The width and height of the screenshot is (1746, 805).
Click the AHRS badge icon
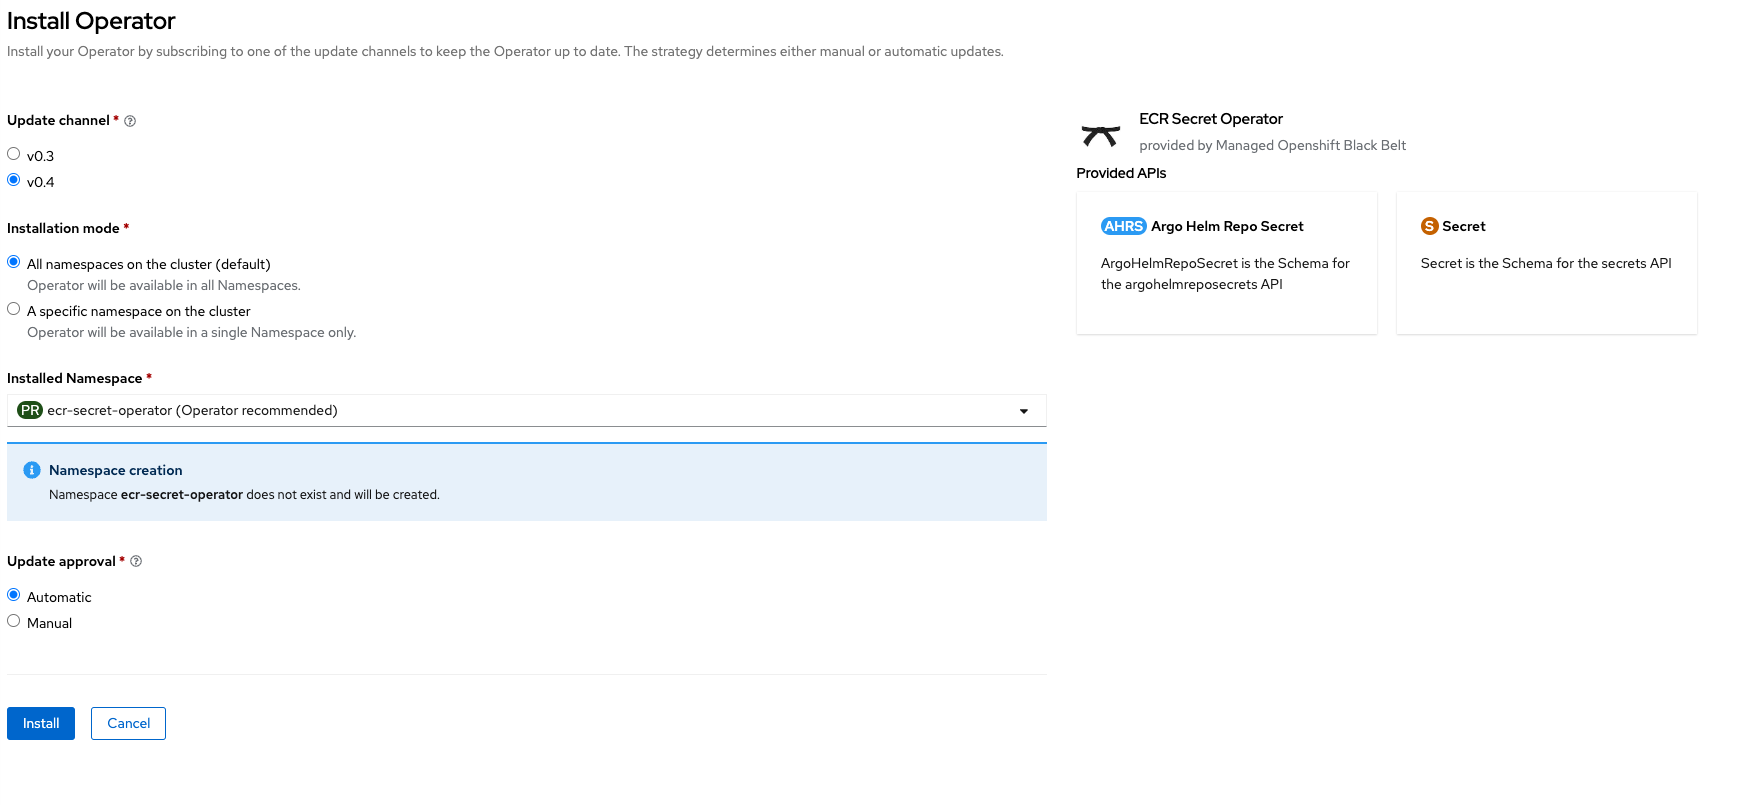(1123, 227)
